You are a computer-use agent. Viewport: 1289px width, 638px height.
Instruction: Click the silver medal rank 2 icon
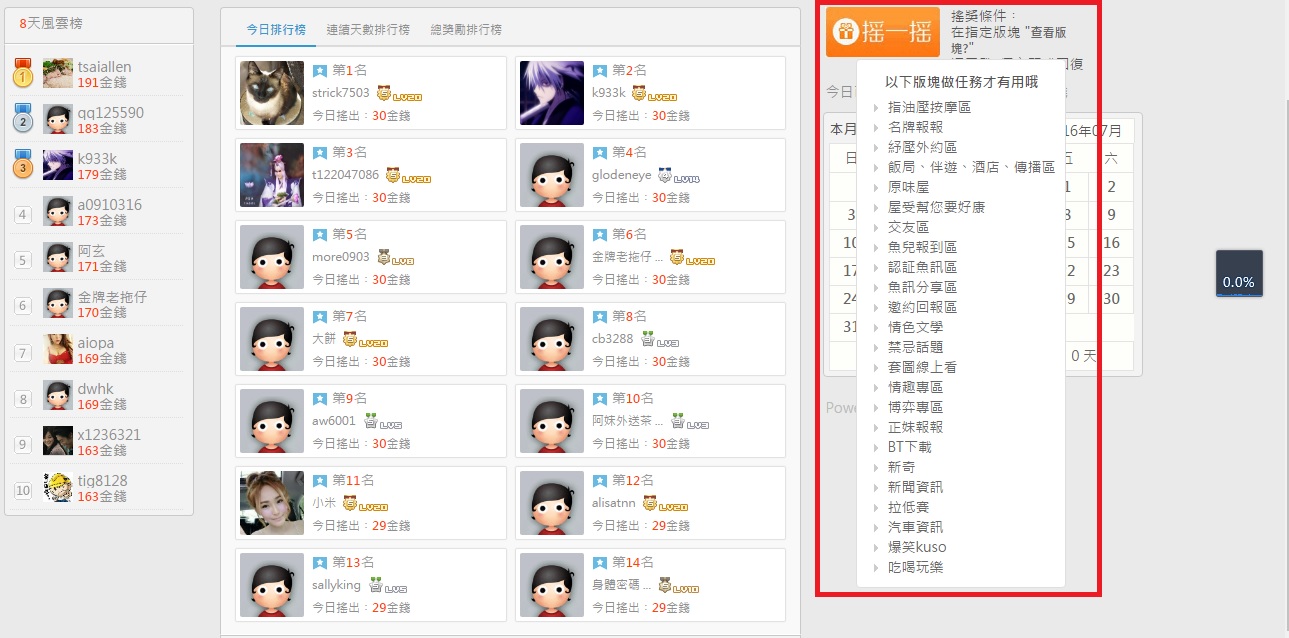(x=23, y=120)
